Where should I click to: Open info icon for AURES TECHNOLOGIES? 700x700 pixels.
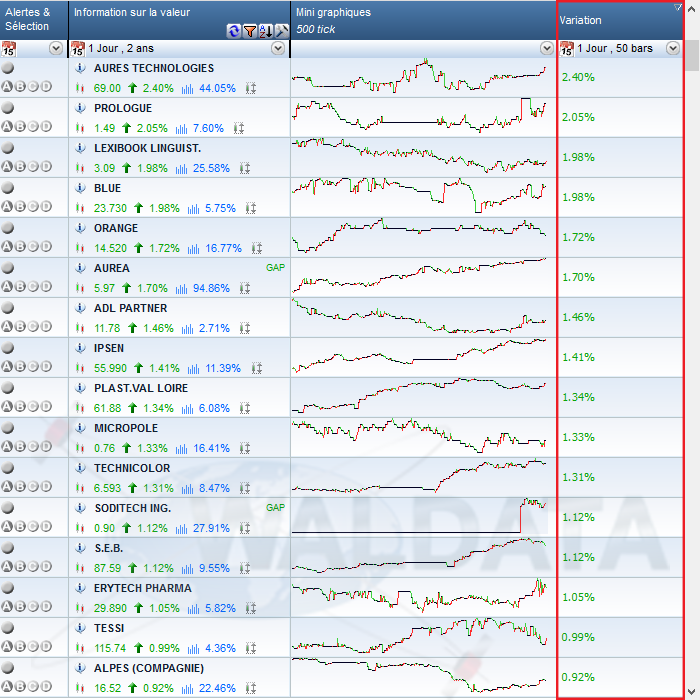point(80,68)
